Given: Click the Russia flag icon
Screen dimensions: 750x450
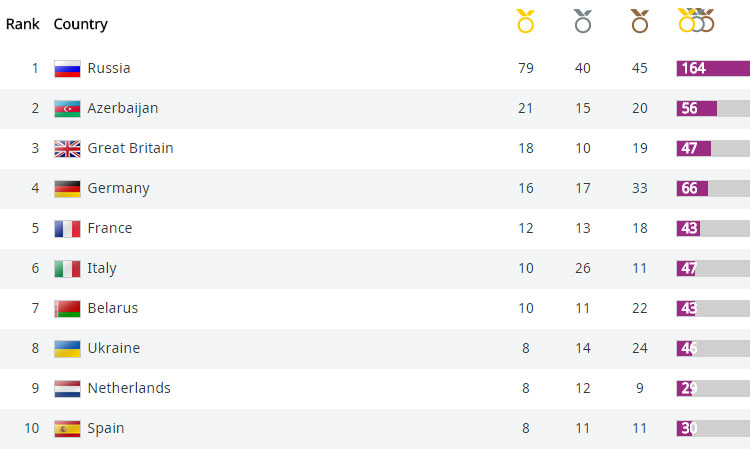Looking at the screenshot, I should pos(67,68).
